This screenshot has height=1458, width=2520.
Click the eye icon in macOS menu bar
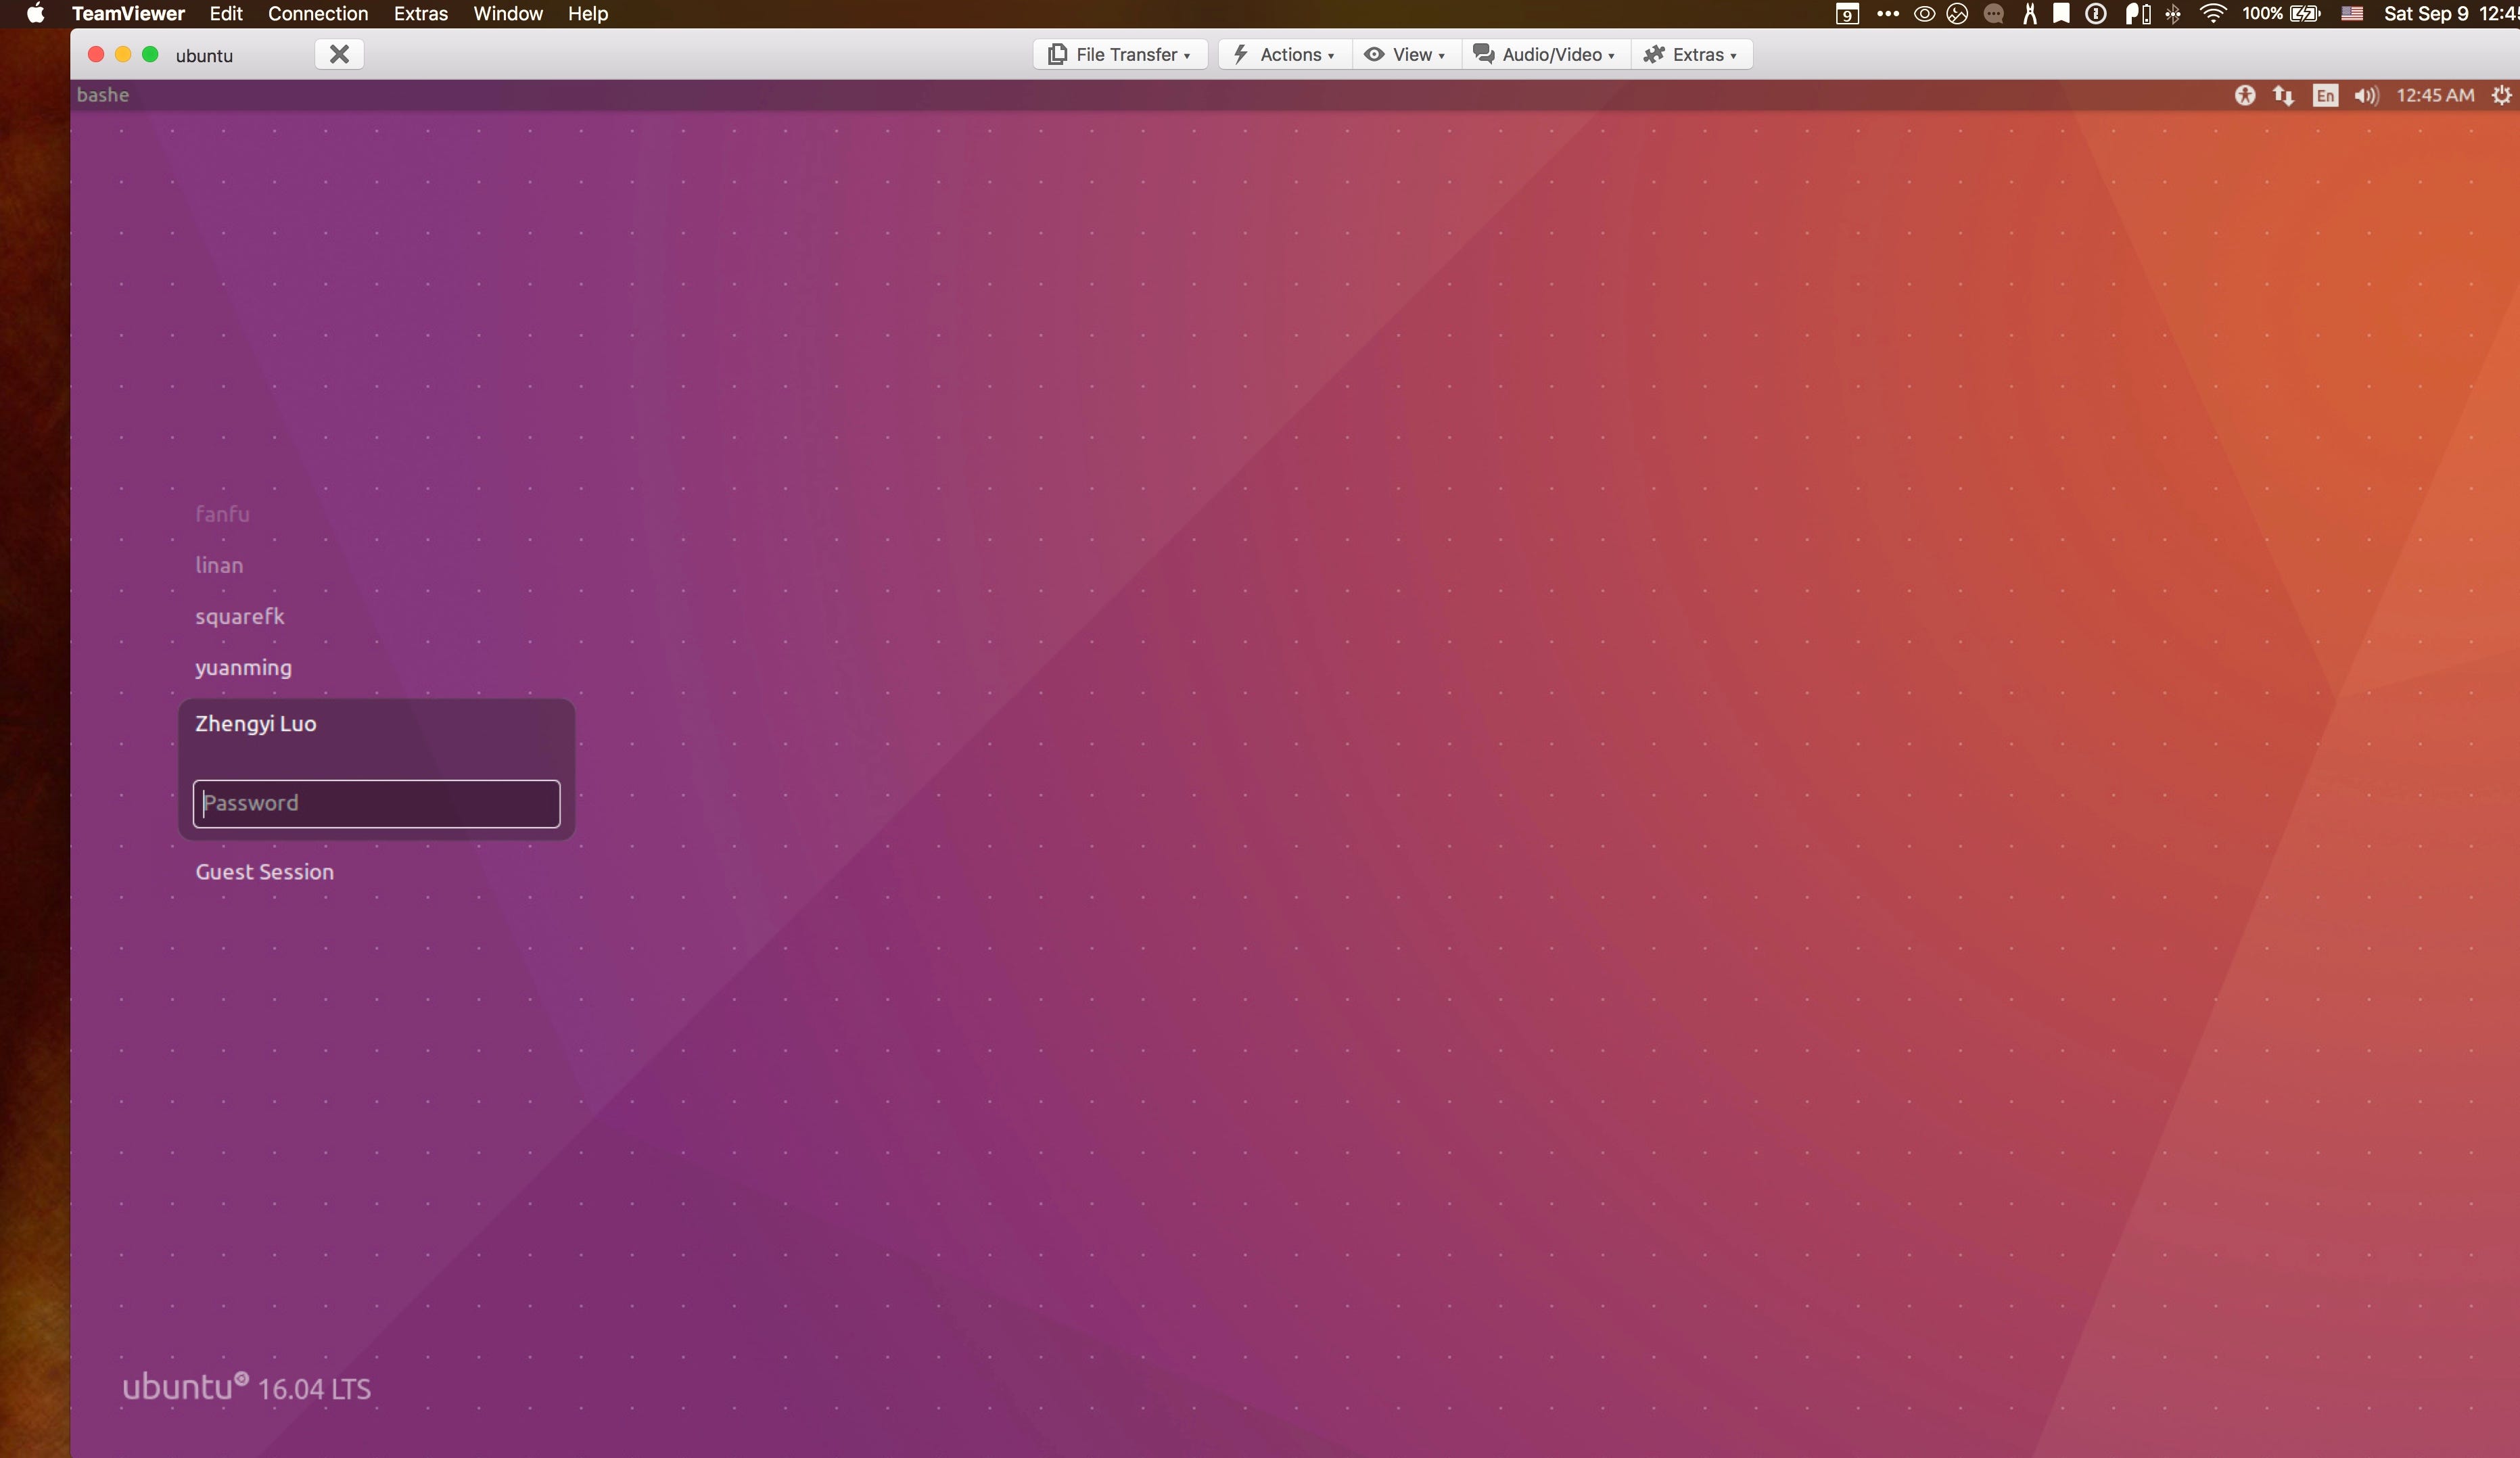tap(1924, 13)
